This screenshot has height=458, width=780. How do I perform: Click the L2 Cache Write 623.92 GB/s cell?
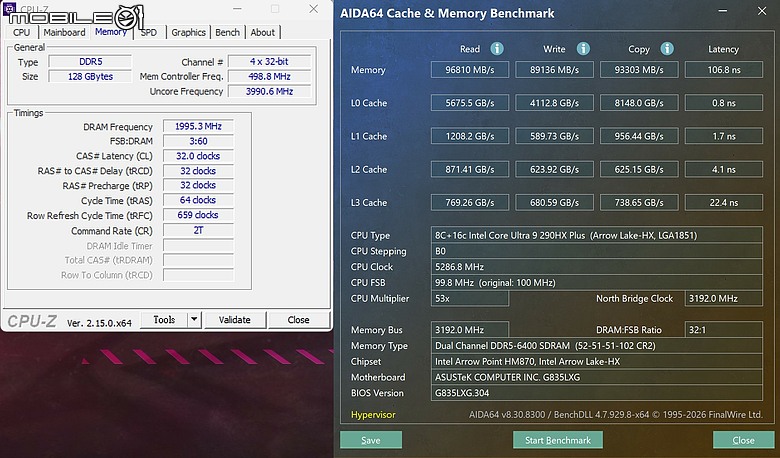[x=554, y=169]
